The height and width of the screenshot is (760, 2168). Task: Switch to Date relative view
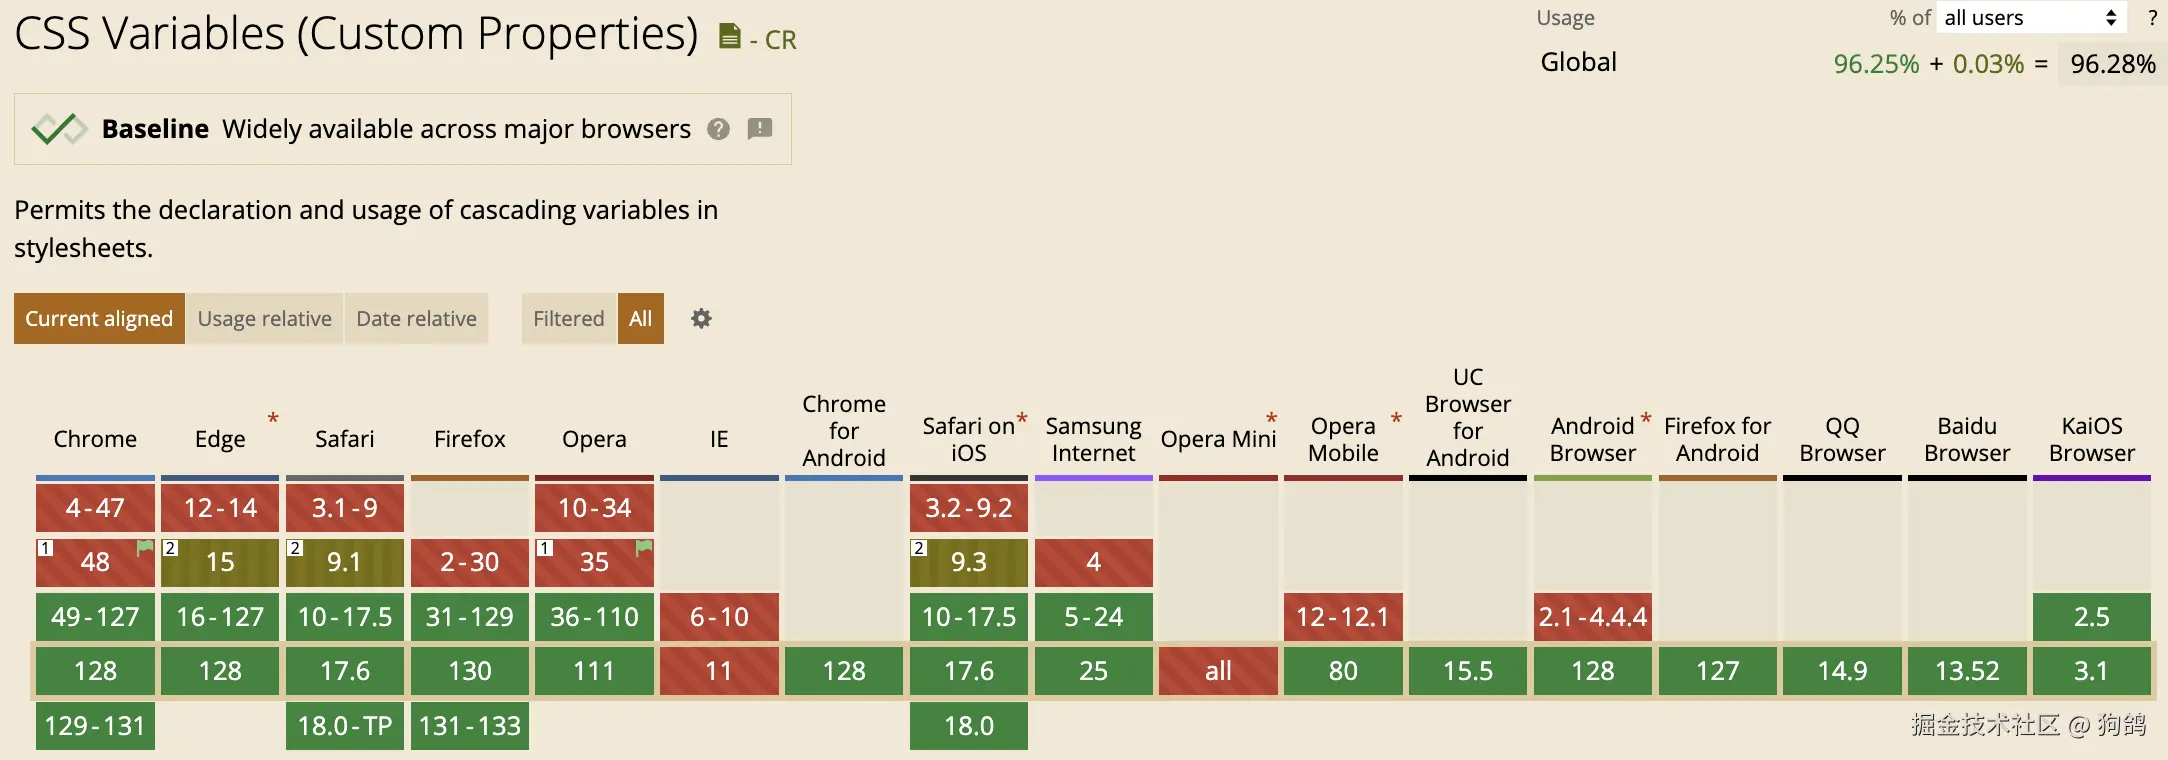click(x=416, y=318)
